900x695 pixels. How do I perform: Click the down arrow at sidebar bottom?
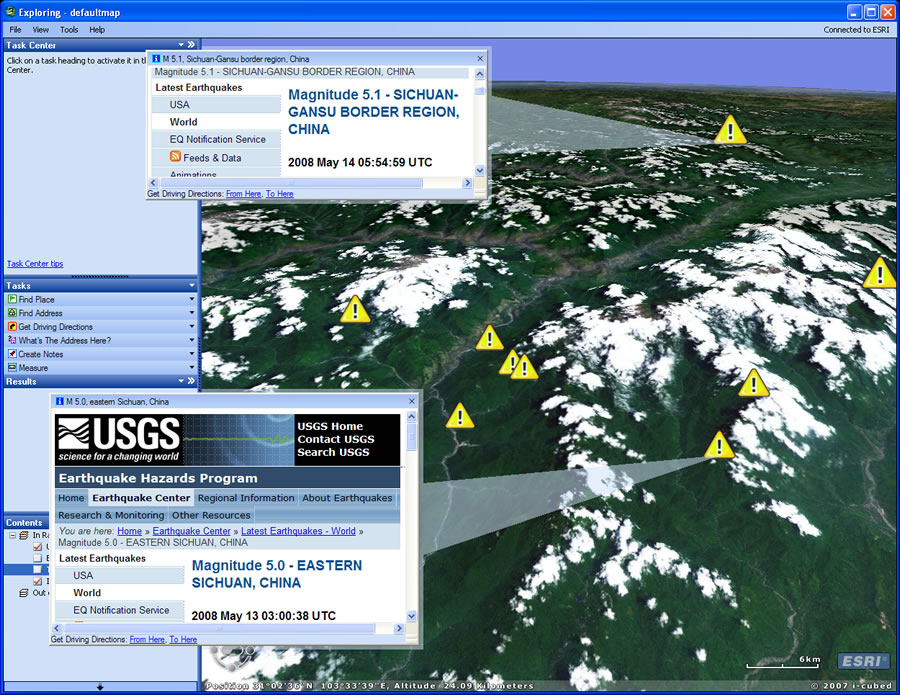click(100, 686)
